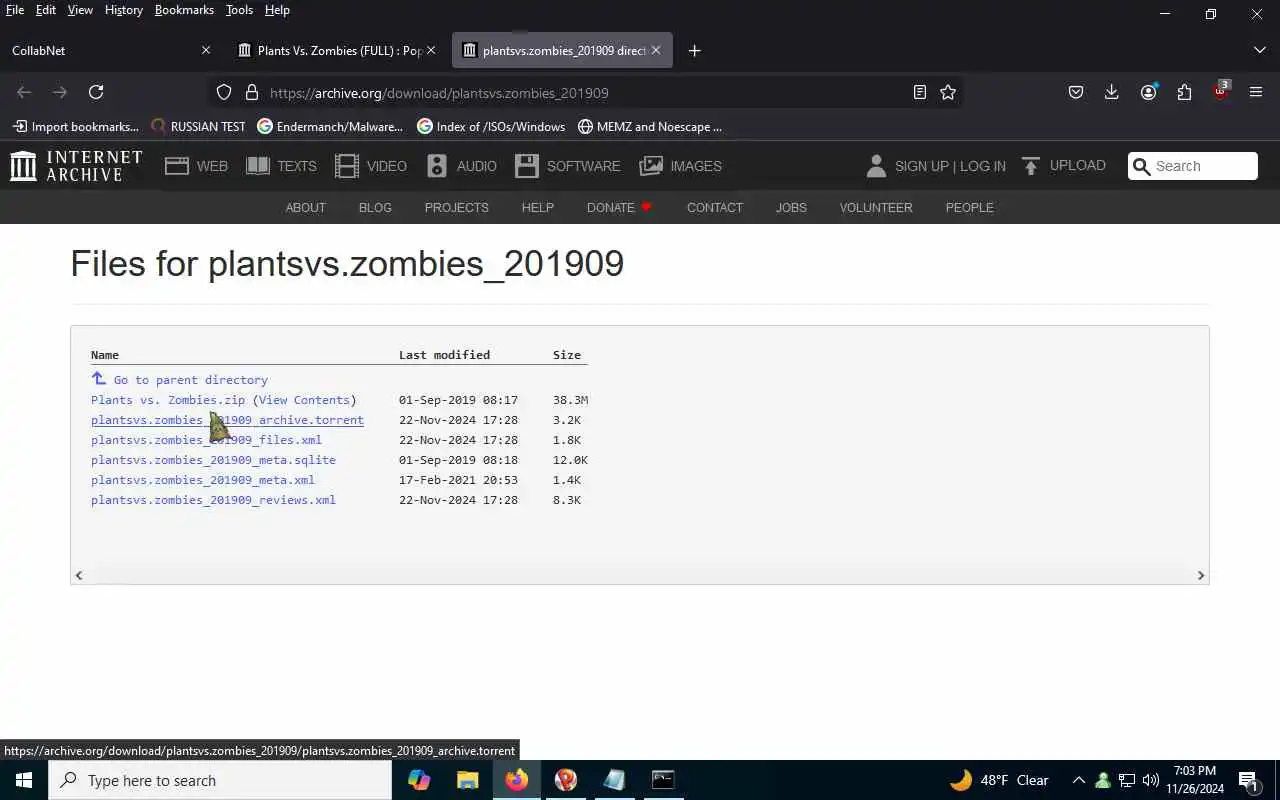Open plantsvs.zombies_201909_meta.sqlite
Image resolution: width=1280 pixels, height=800 pixels.
tap(213, 460)
